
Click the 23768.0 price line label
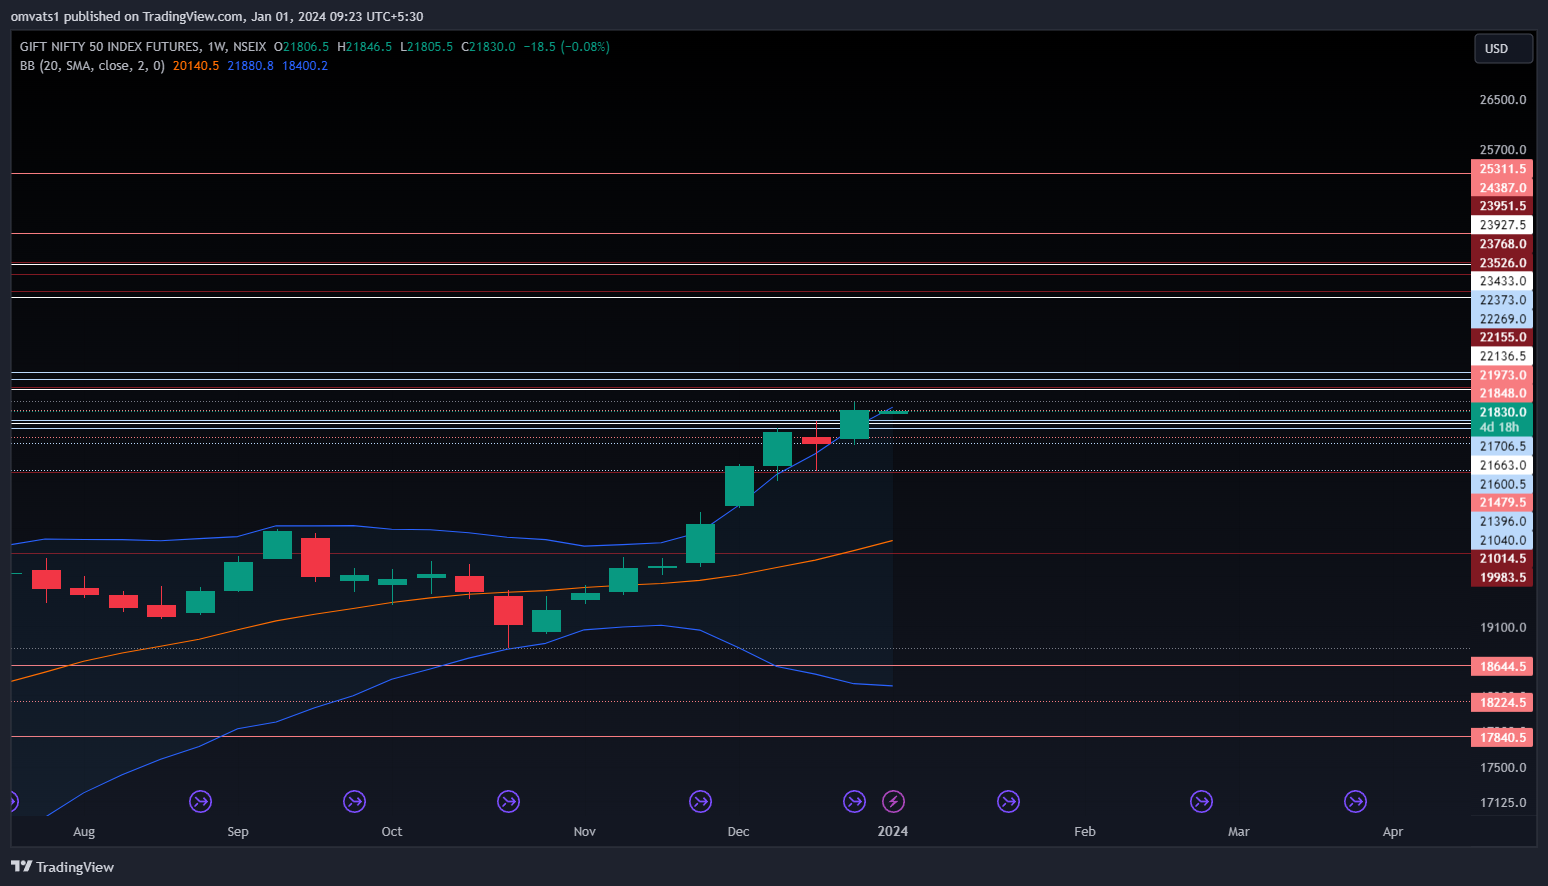point(1502,244)
